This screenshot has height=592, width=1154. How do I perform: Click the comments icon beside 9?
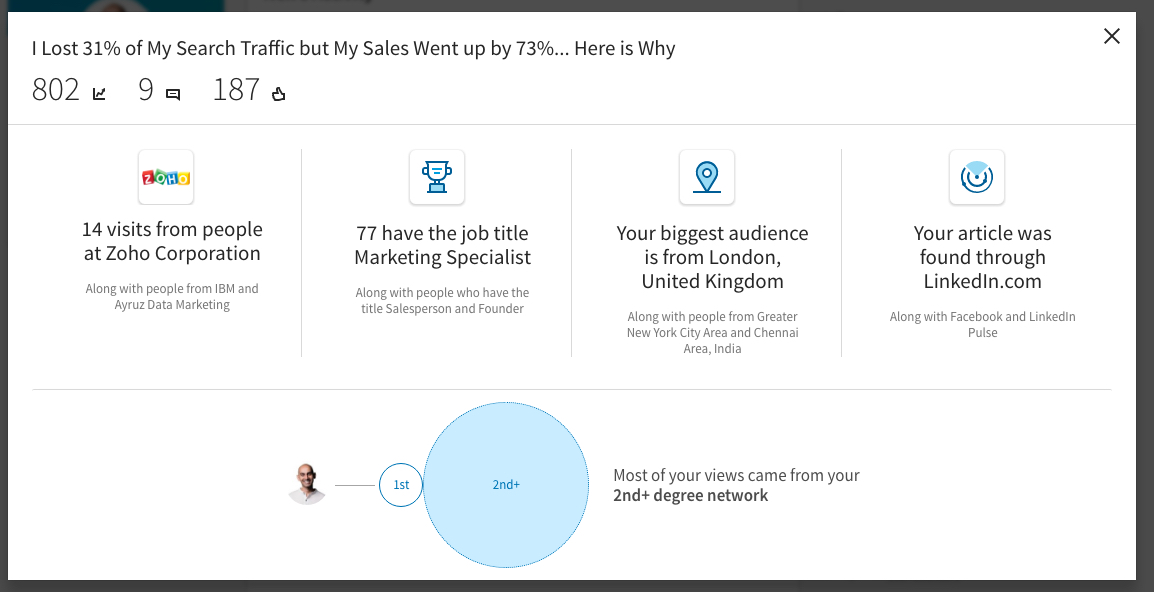(173, 95)
